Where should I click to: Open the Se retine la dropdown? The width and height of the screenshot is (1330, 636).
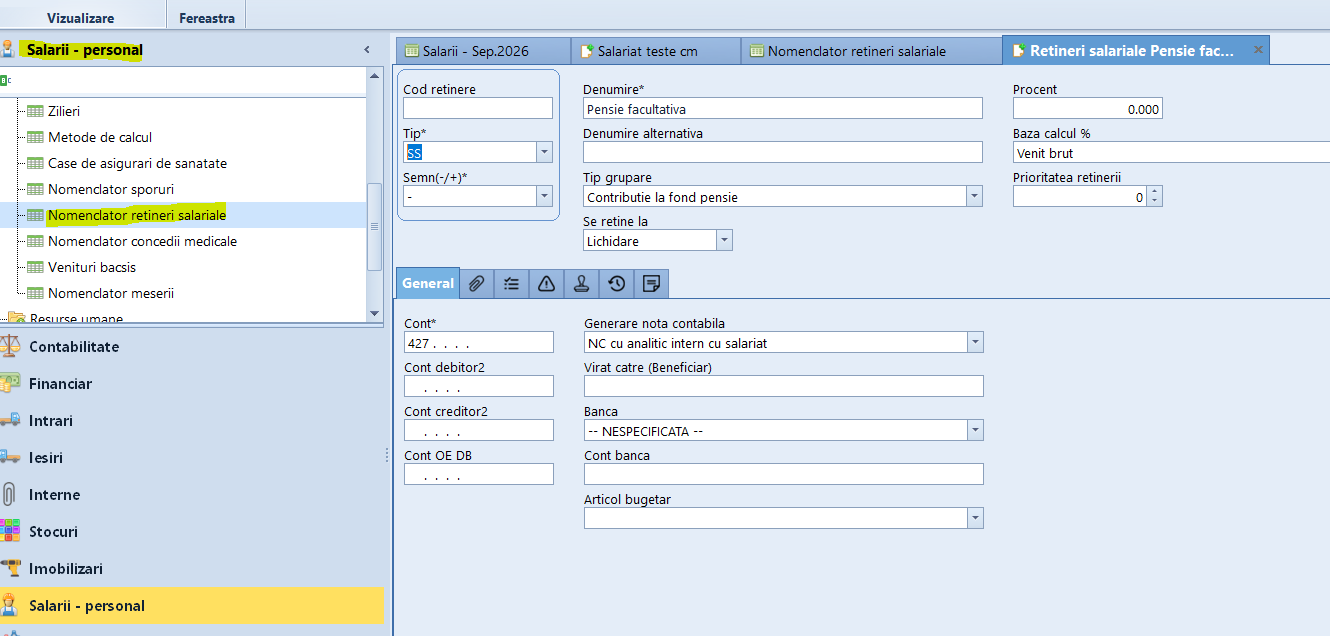coord(725,241)
